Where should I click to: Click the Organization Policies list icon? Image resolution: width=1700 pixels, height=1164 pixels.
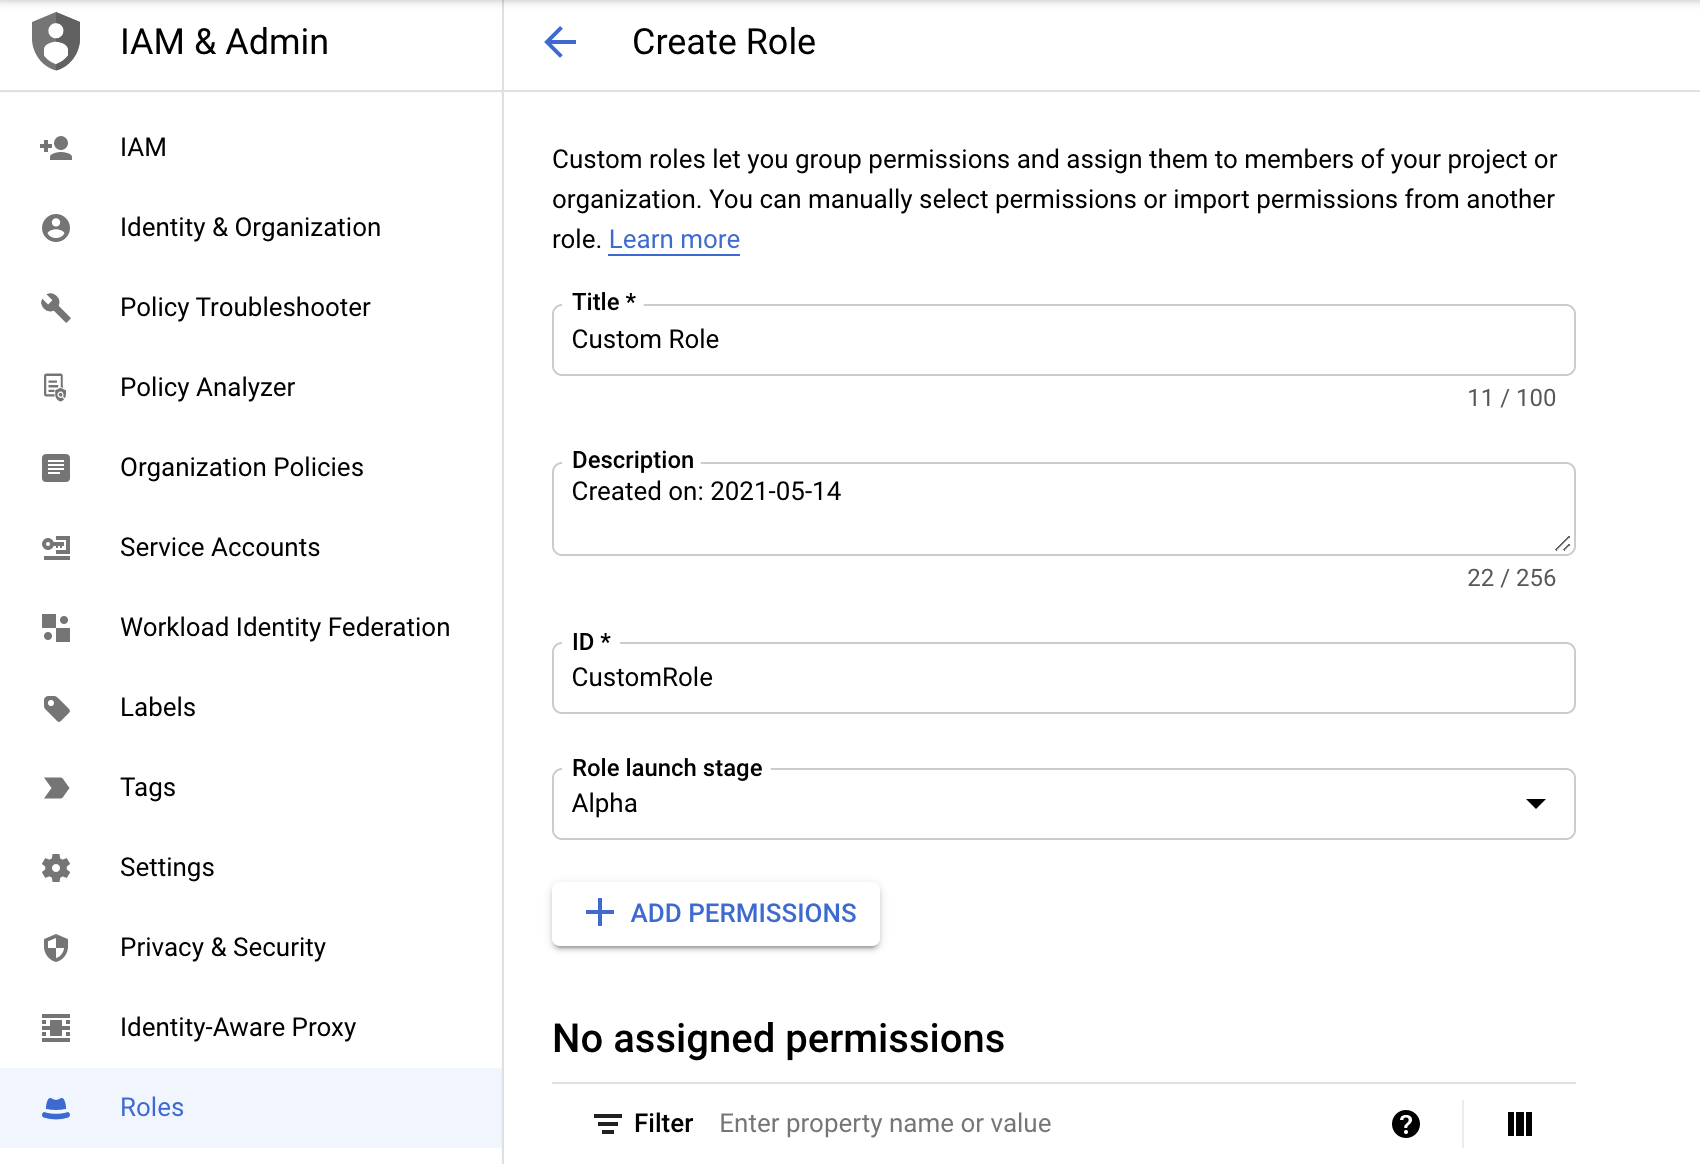pyautogui.click(x=56, y=467)
